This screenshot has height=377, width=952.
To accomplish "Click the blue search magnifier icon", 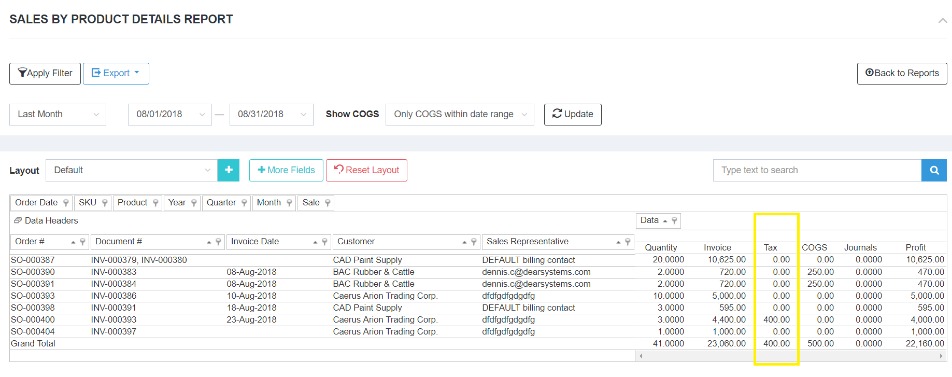I will [934, 170].
